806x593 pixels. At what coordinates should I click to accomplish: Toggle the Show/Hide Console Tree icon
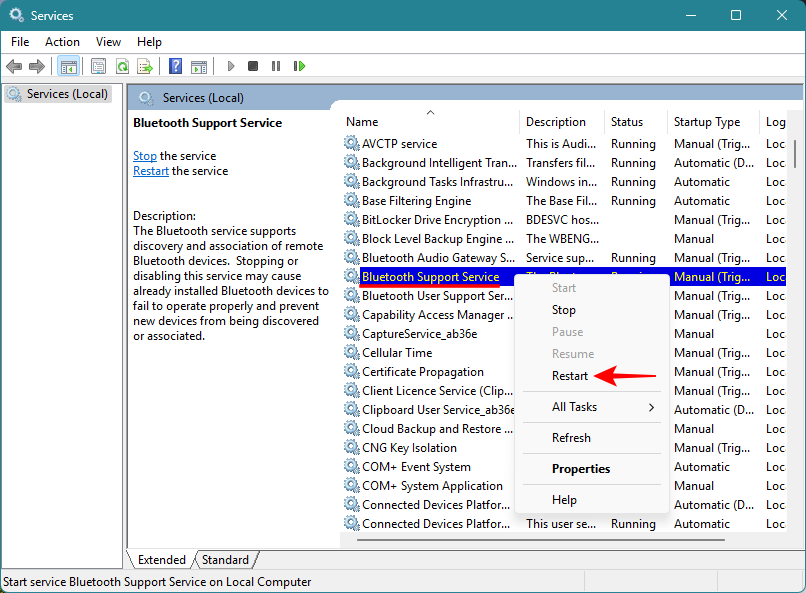(x=68, y=66)
